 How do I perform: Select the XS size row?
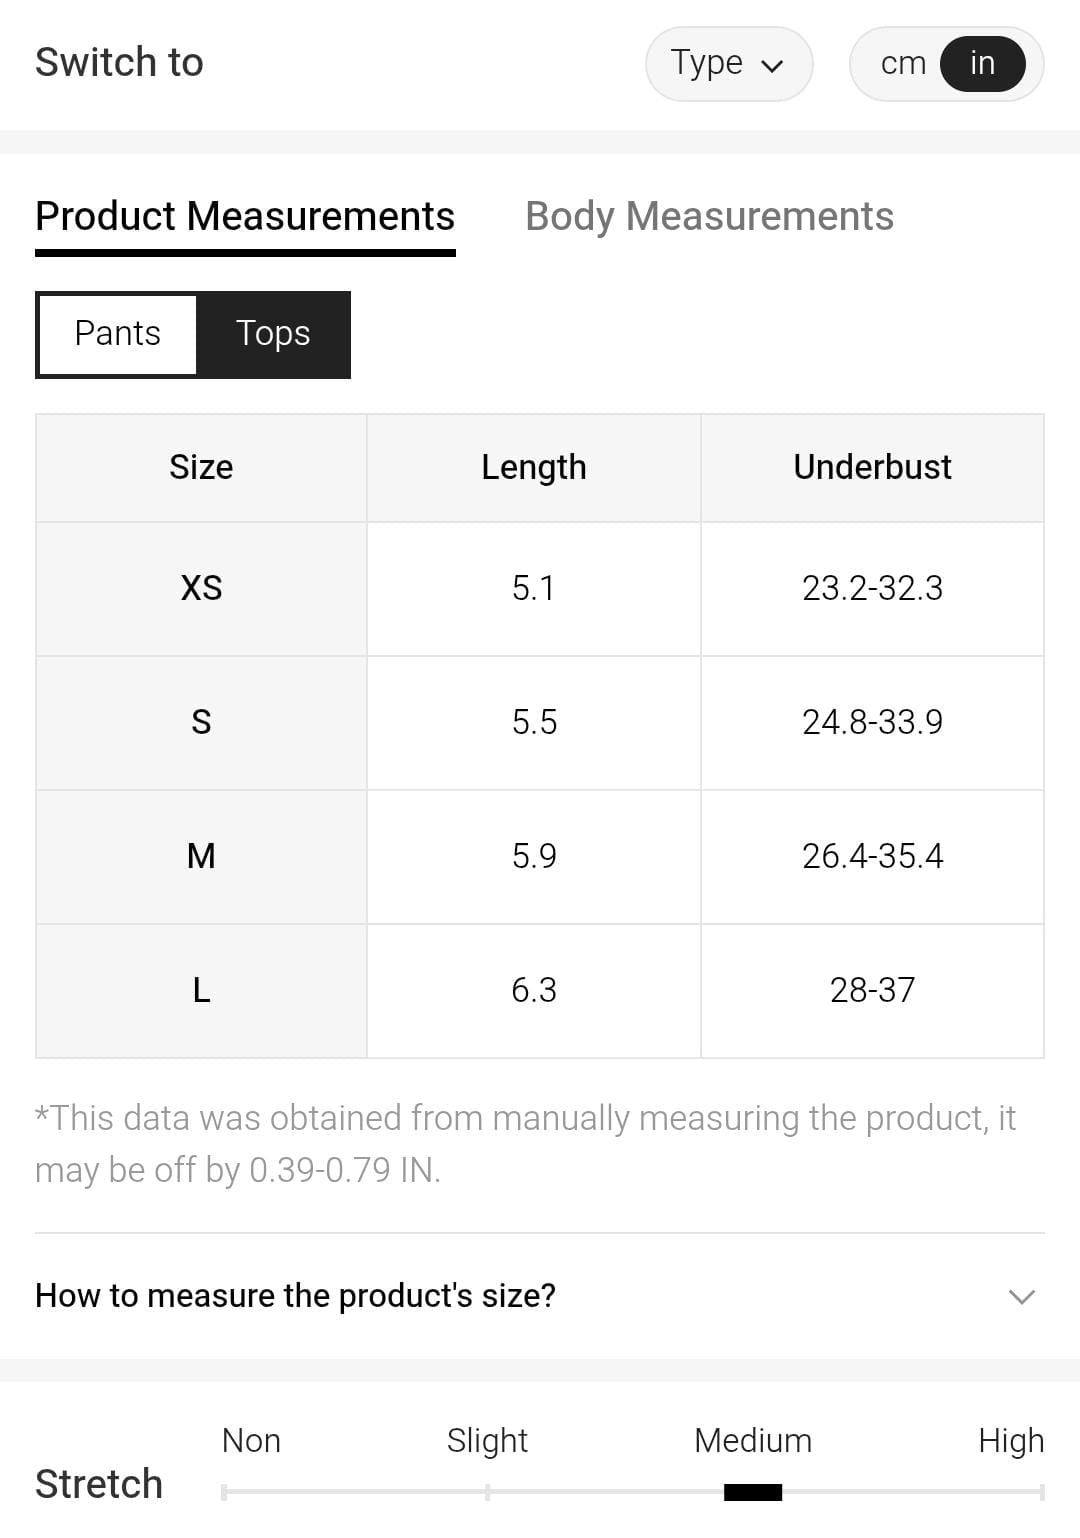click(x=201, y=588)
